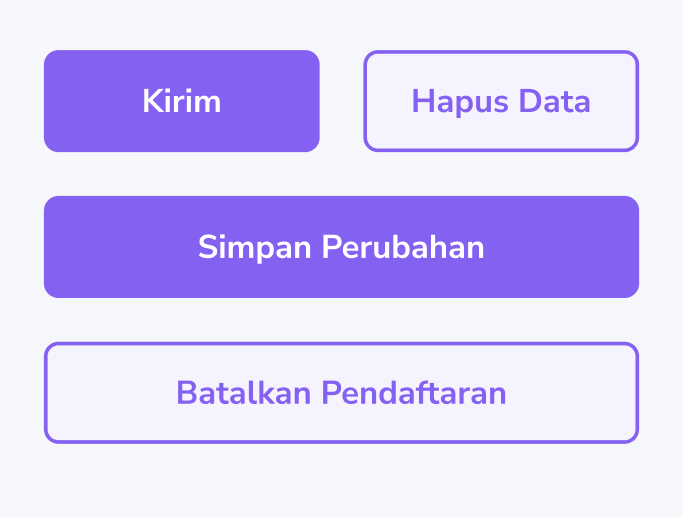
Task: Click the Kirim button
Action: click(181, 101)
